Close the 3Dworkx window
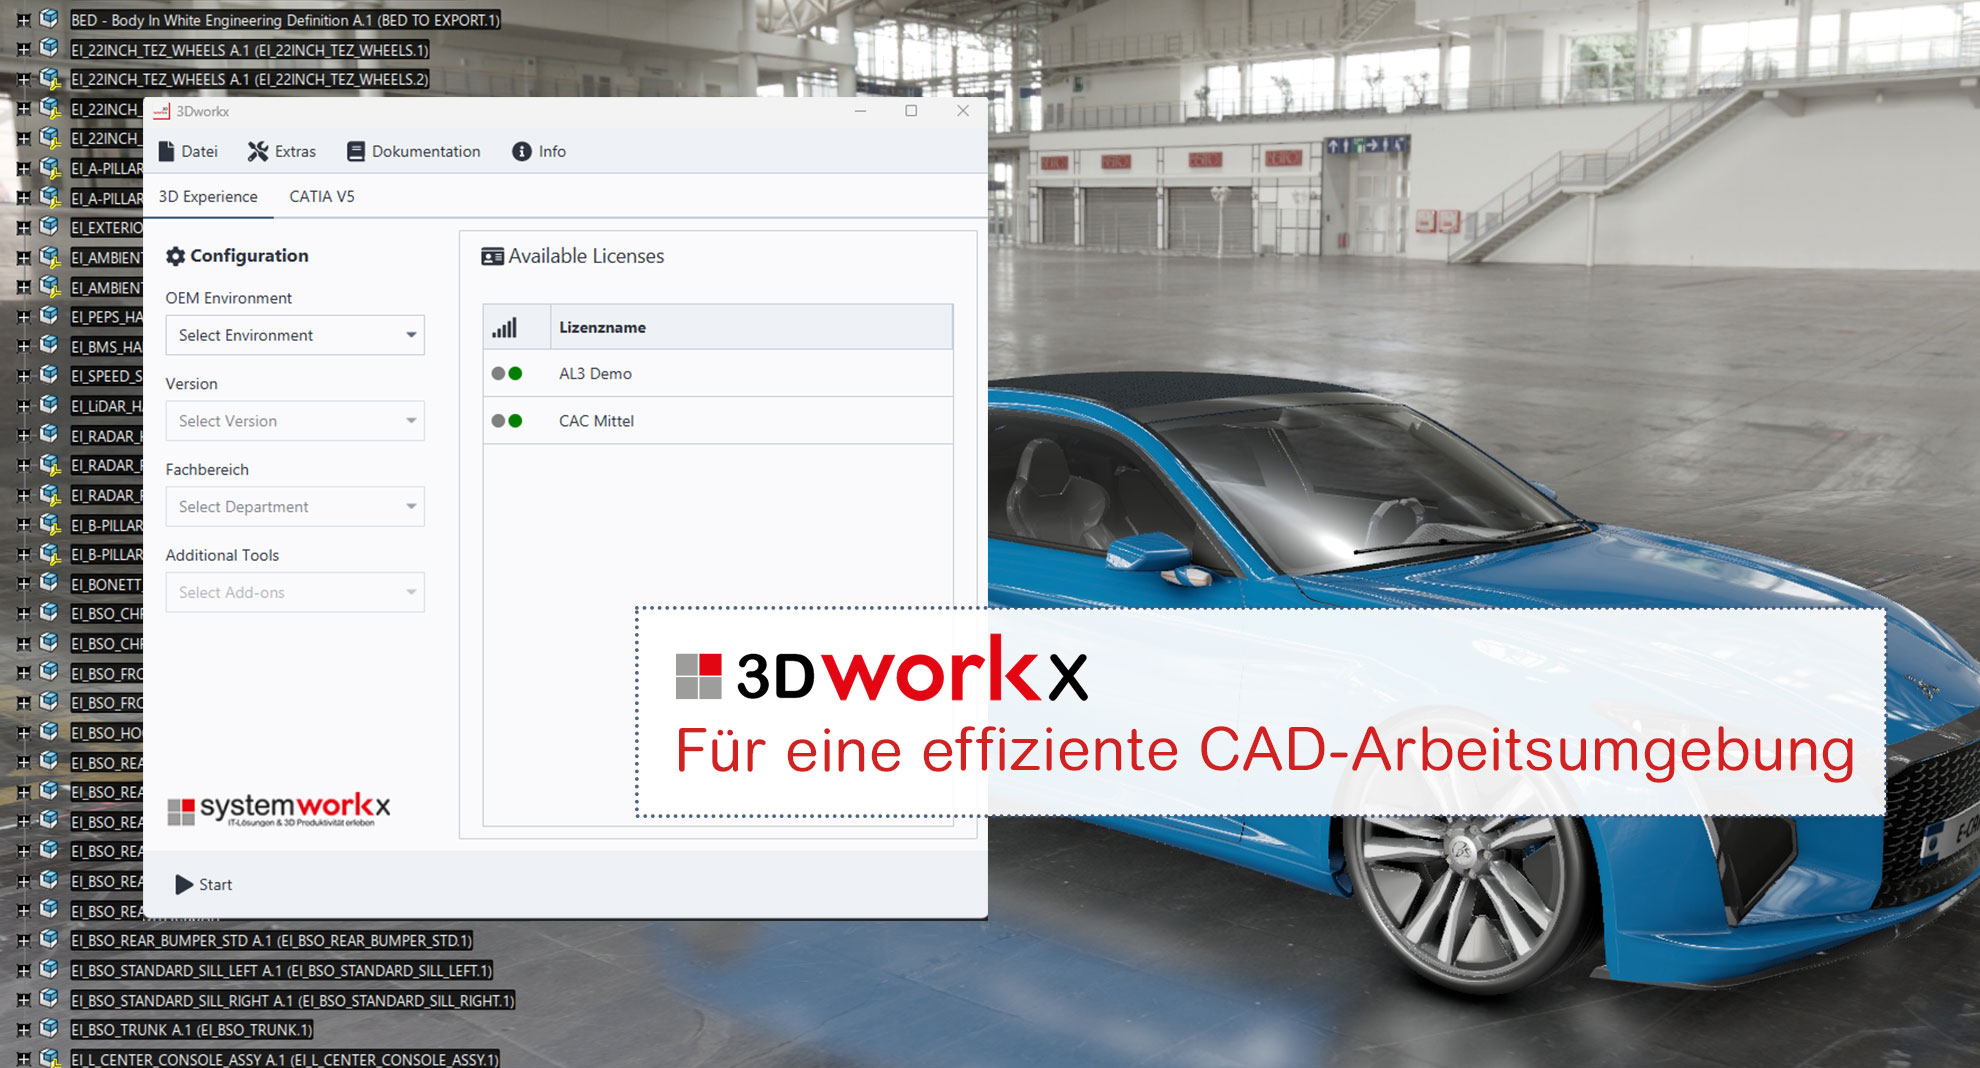Image resolution: width=1980 pixels, height=1068 pixels. pyautogui.click(x=963, y=111)
